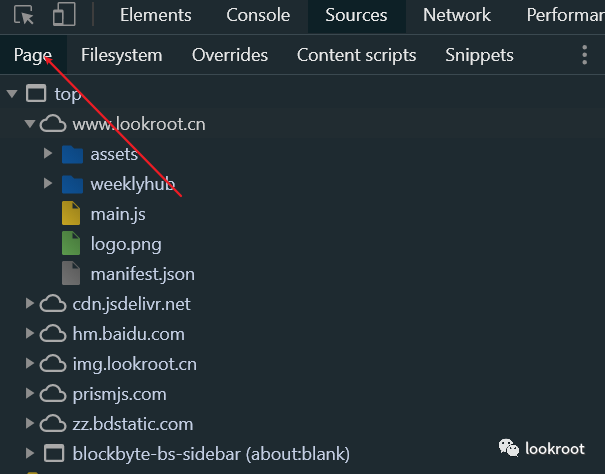Select the prismjs.com entry
Viewport: 605px width, 474px height.
pyautogui.click(x=120, y=395)
